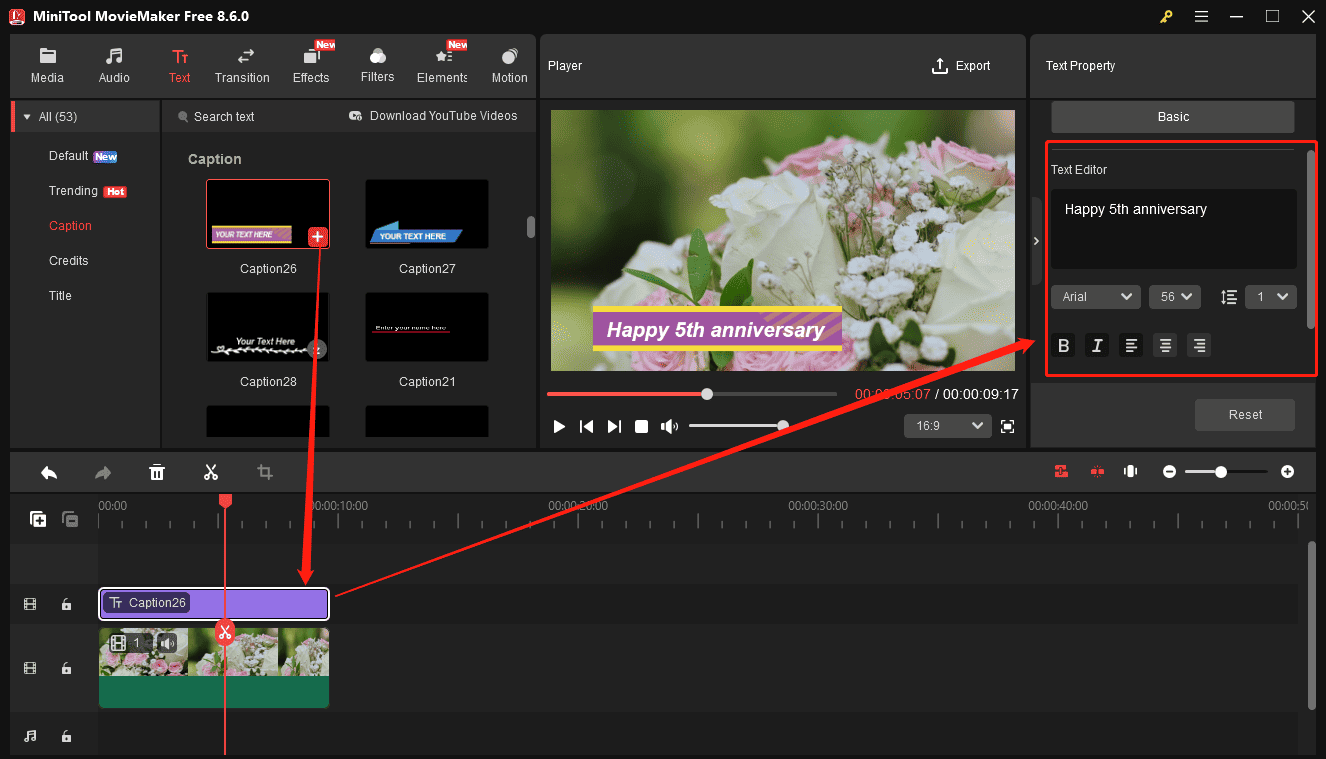
Task: Align text to the right
Action: 1199,346
